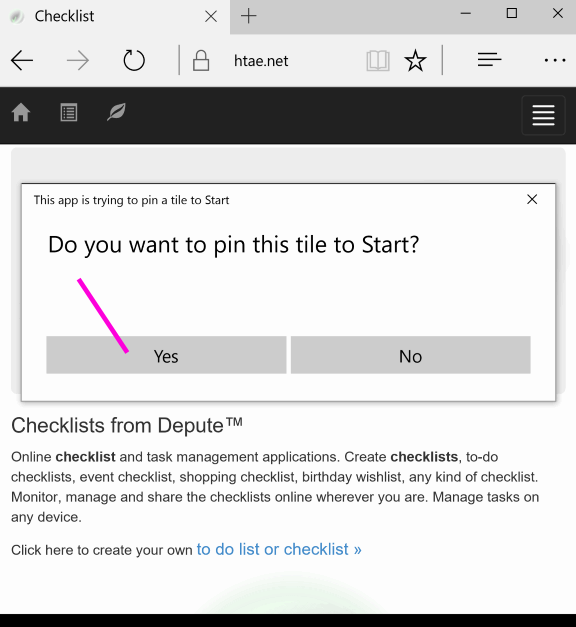The image size is (576, 627).
Task: Minimize the browser window
Action: (x=466, y=14)
